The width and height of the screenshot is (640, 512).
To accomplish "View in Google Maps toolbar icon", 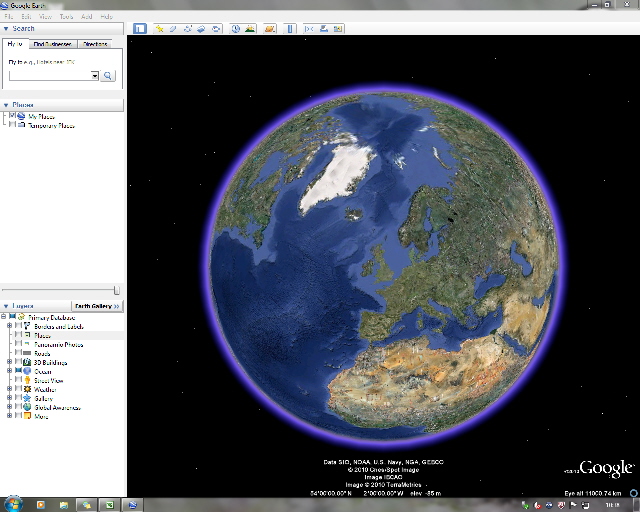I will pos(338,29).
